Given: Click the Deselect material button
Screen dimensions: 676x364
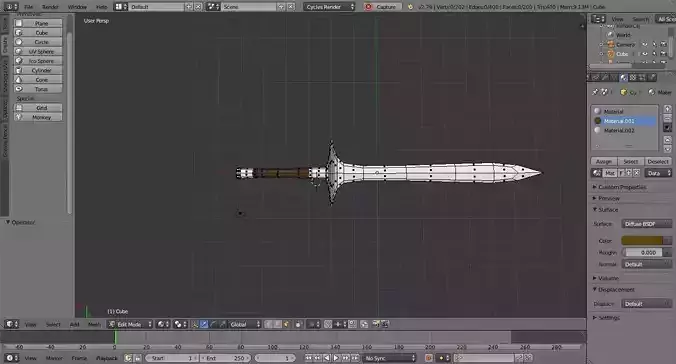Looking at the screenshot, I should point(658,162).
